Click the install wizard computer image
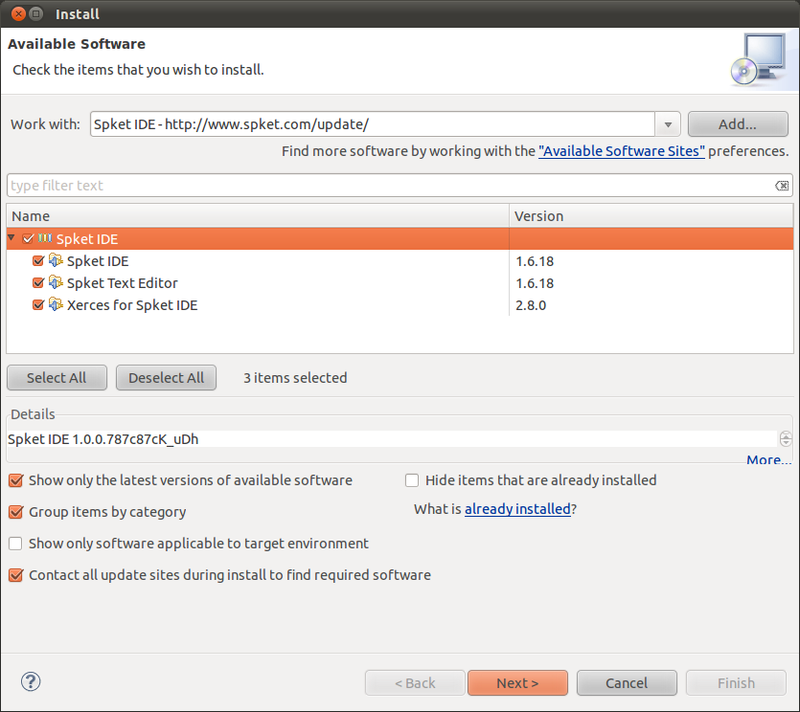 point(759,60)
